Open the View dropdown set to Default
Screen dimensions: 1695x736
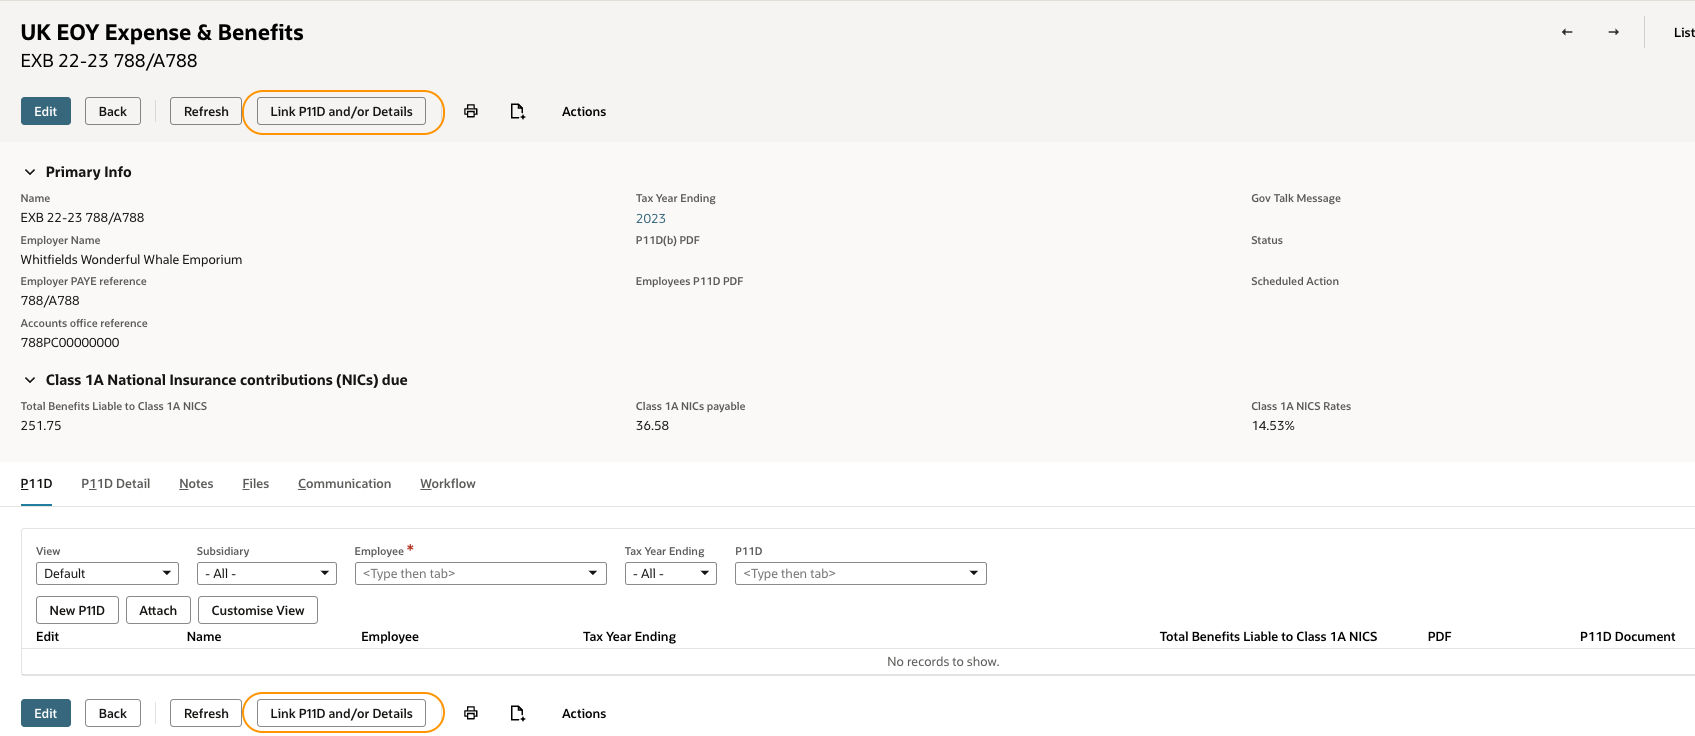coord(107,573)
